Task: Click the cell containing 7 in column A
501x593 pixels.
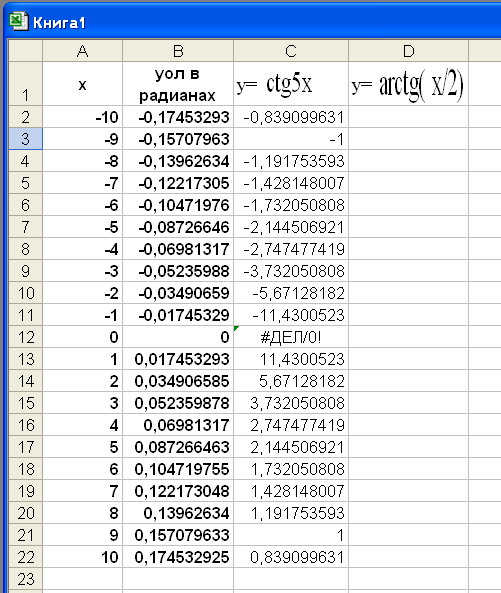Action: [82, 490]
